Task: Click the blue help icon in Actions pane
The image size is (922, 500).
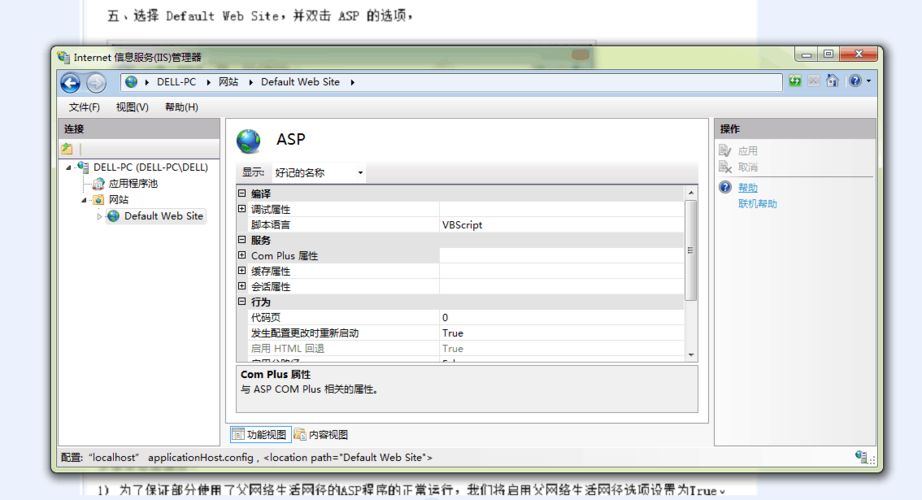Action: [x=725, y=187]
